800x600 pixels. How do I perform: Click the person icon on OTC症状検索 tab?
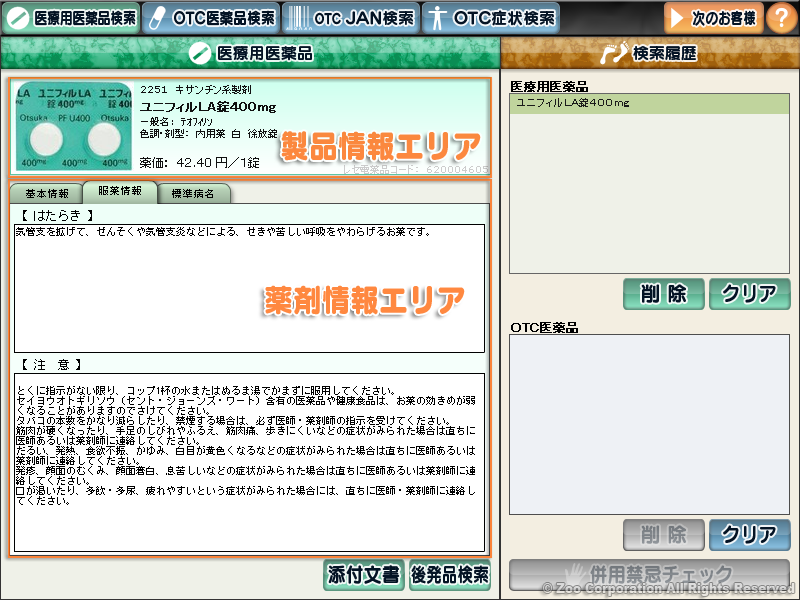coord(436,18)
